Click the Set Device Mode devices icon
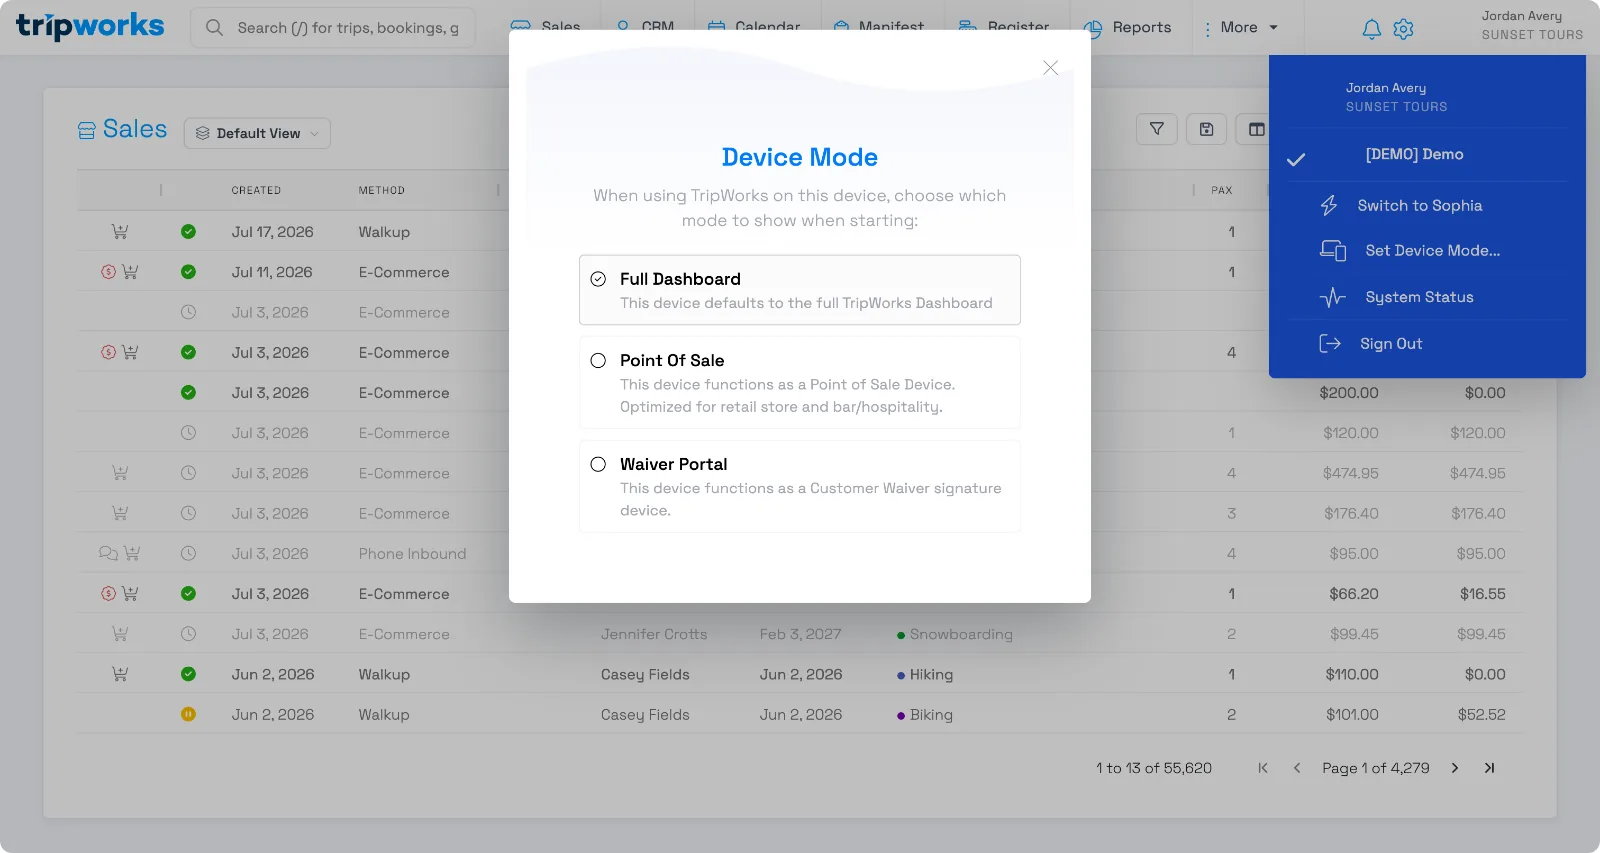The image size is (1600, 853). coord(1332,250)
